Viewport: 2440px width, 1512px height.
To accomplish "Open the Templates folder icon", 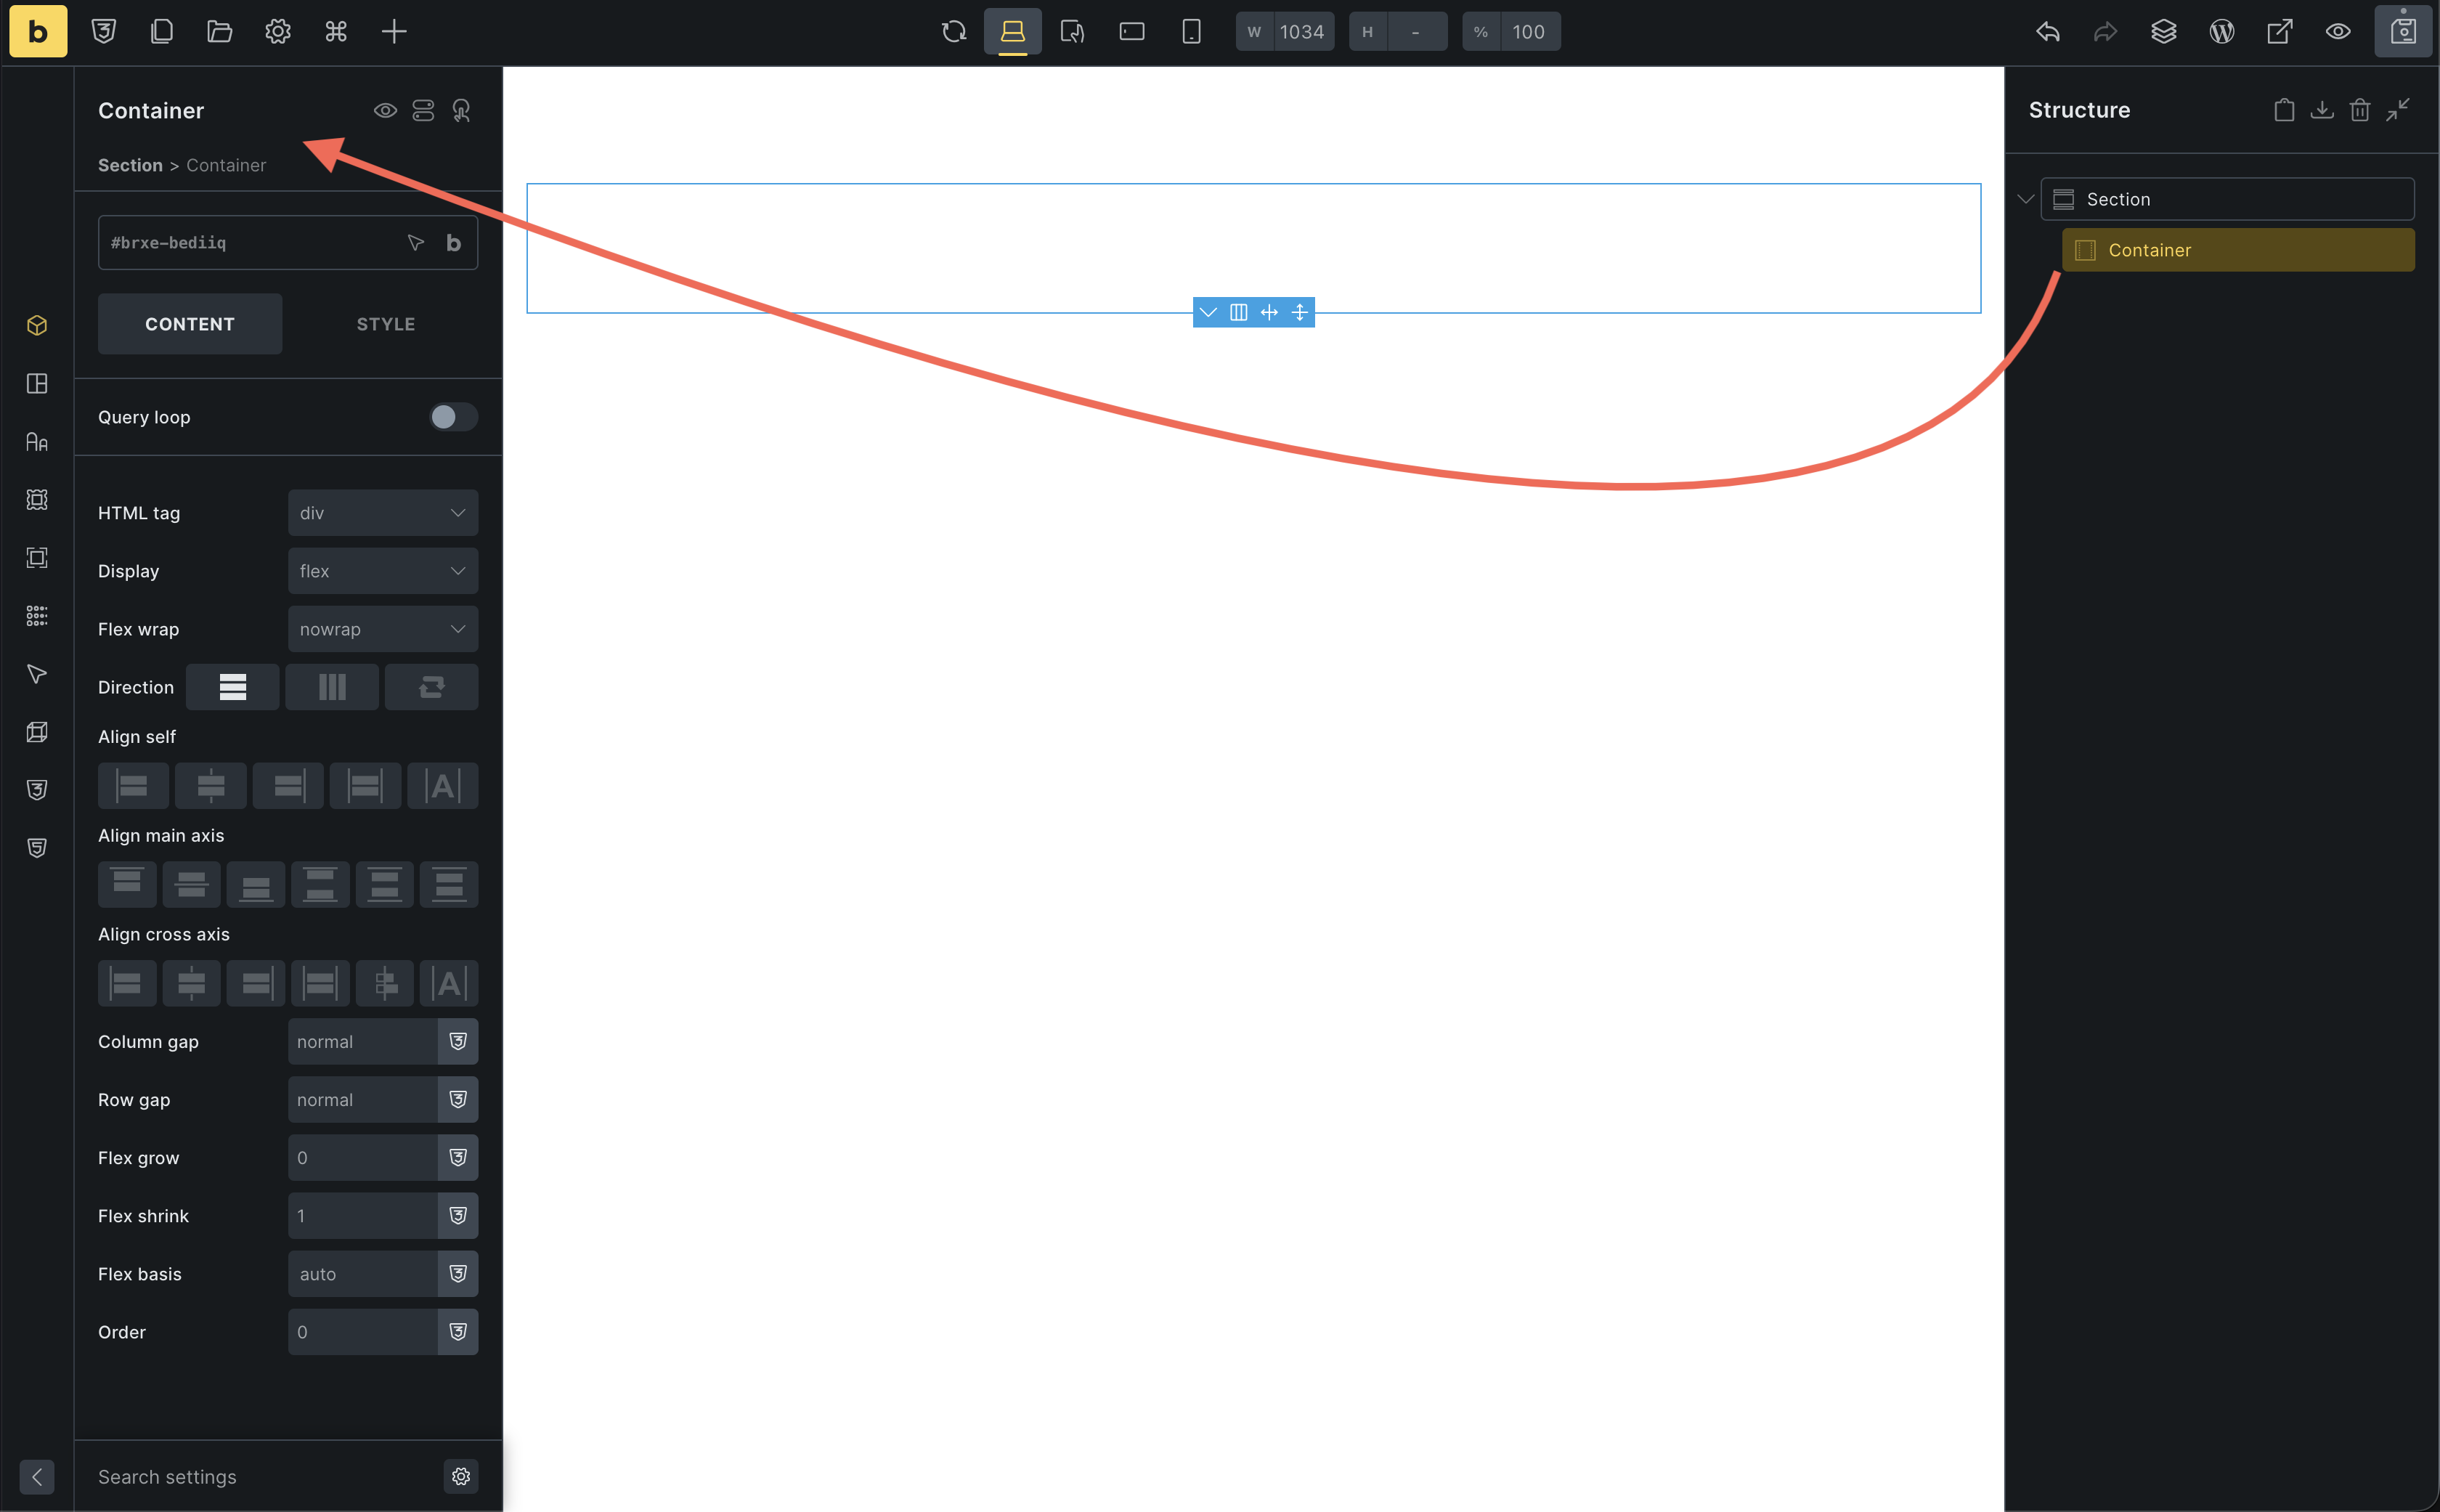I will pyautogui.click(x=219, y=31).
